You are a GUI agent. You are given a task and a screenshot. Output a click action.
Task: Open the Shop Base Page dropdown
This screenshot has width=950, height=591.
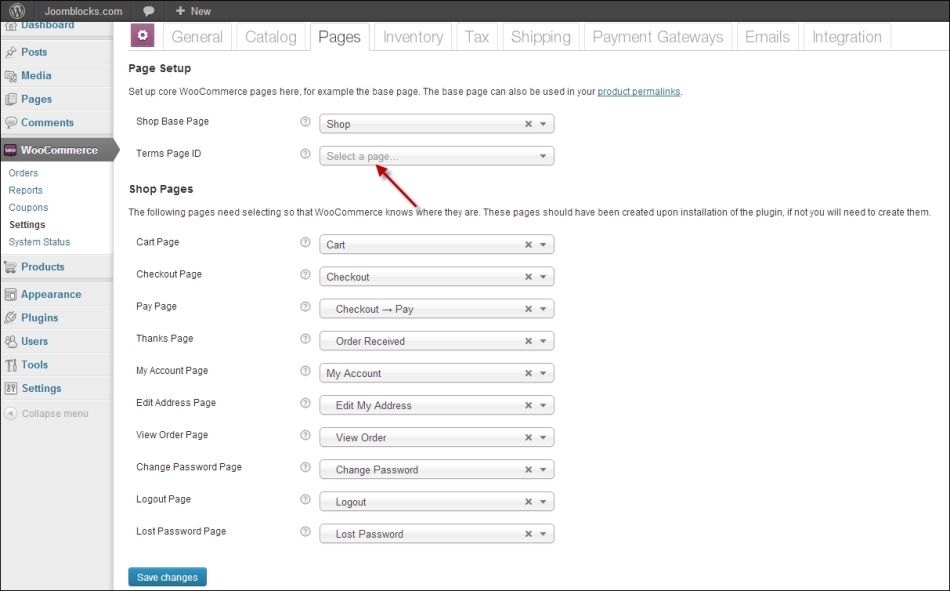[436, 124]
